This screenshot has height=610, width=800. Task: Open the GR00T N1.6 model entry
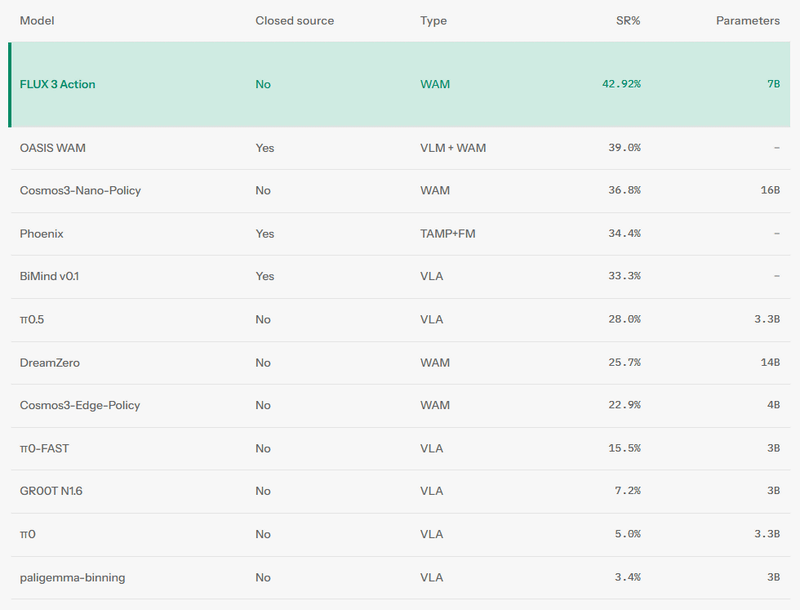point(51,491)
